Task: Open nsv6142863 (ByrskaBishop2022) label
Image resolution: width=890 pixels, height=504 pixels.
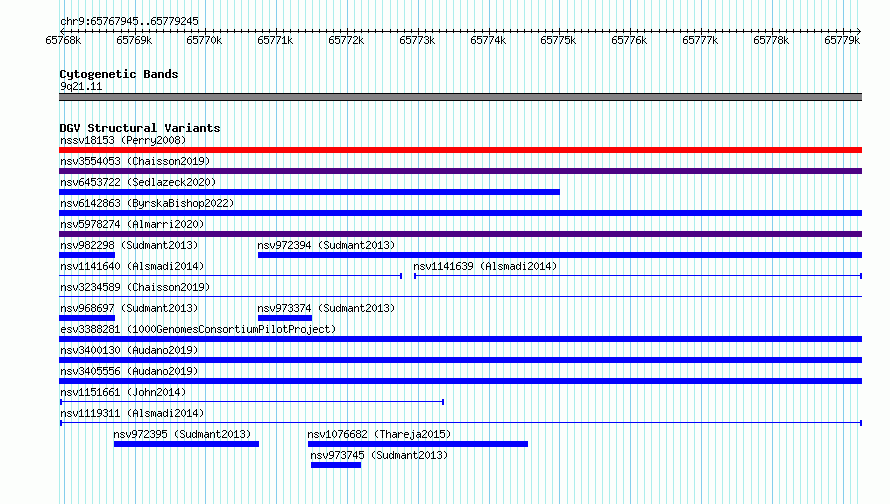Action: pyautogui.click(x=147, y=203)
